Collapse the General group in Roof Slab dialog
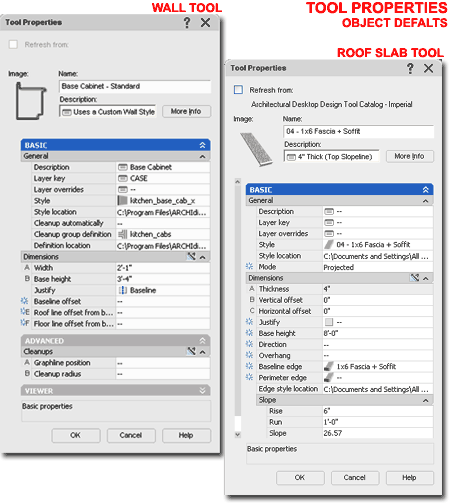 [x=426, y=201]
